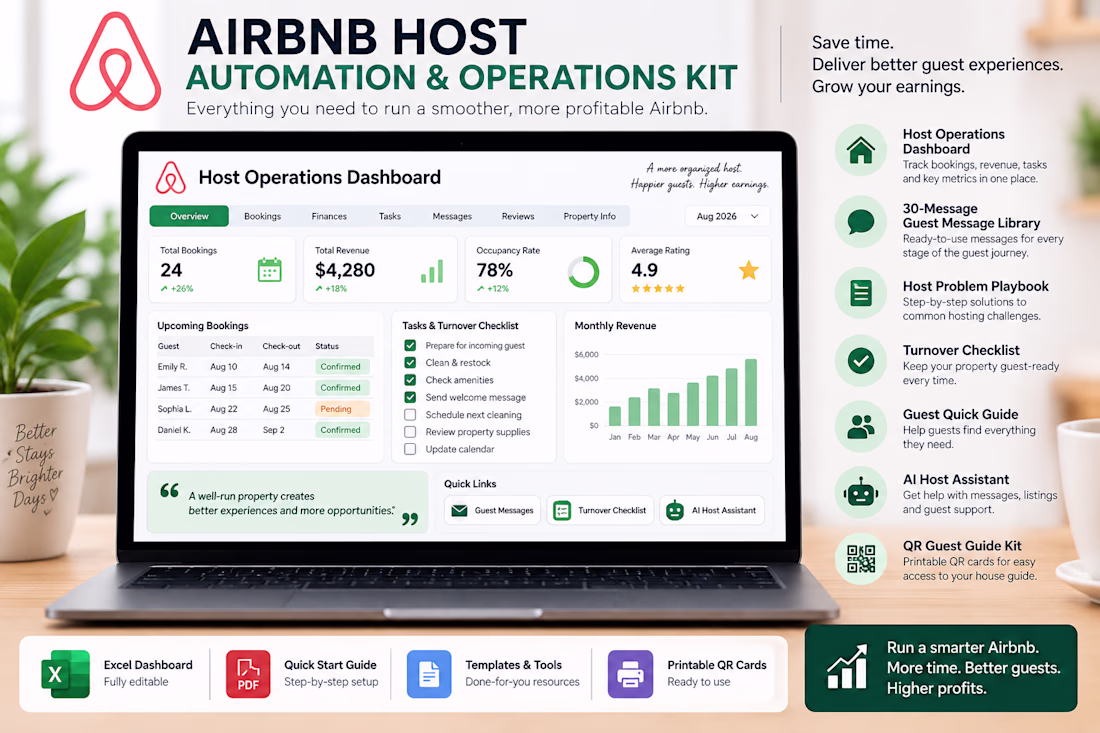Click the growth chart icon in green banner

click(847, 666)
